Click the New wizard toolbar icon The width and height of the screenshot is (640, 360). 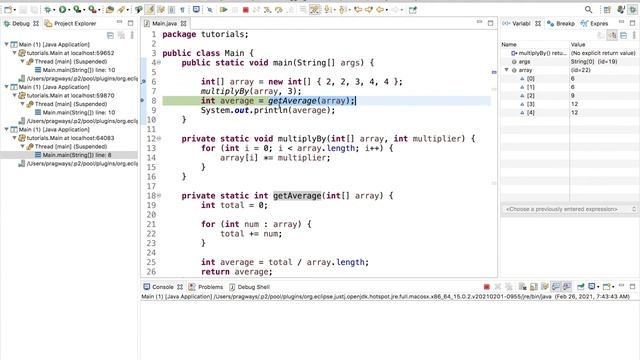8,10
